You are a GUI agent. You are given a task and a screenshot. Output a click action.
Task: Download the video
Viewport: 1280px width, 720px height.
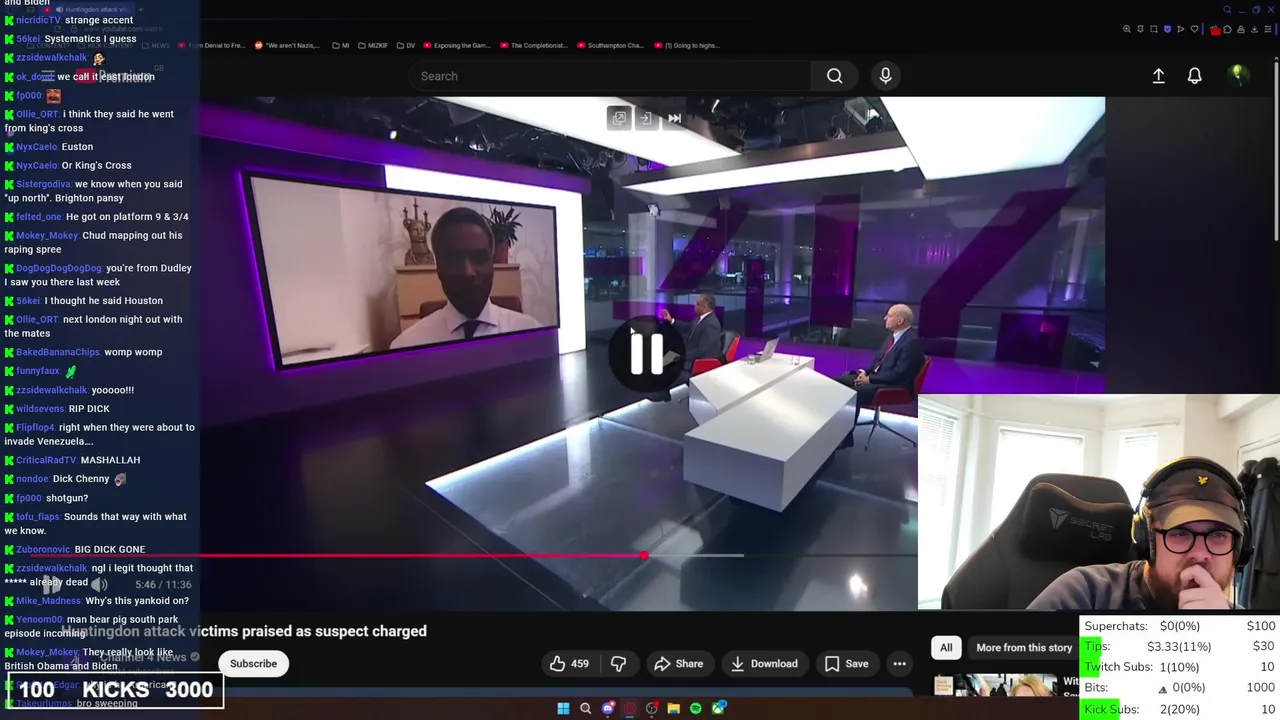click(765, 663)
